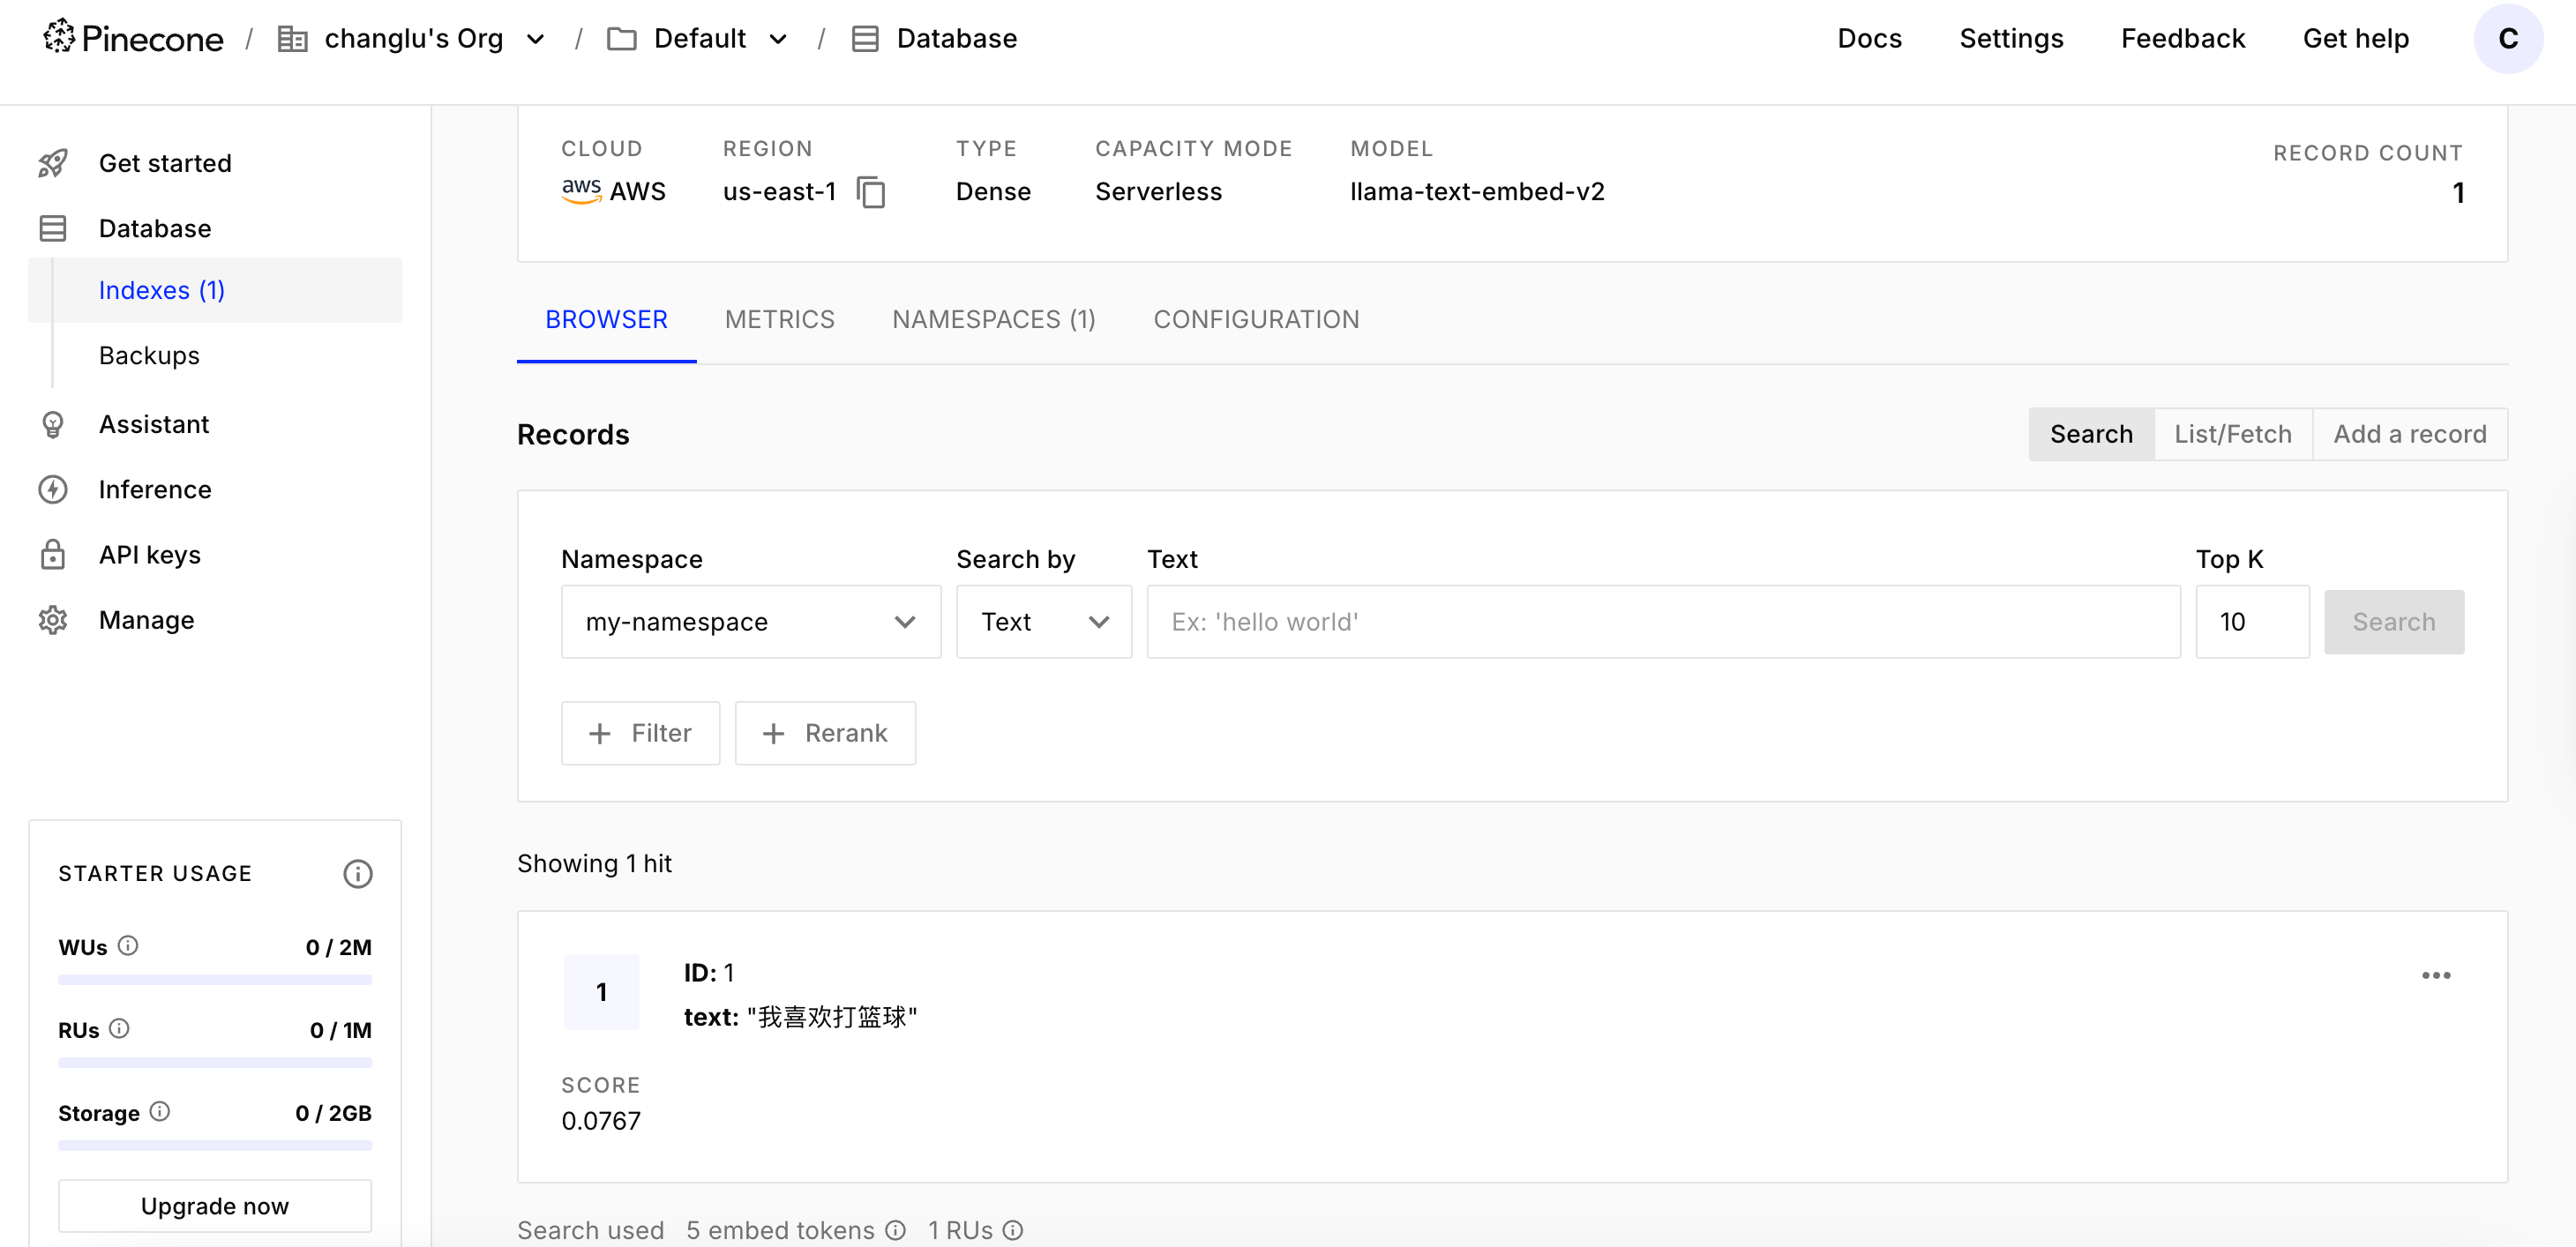Open the Search by Text dropdown
This screenshot has height=1247, width=2576.
pos(1044,622)
